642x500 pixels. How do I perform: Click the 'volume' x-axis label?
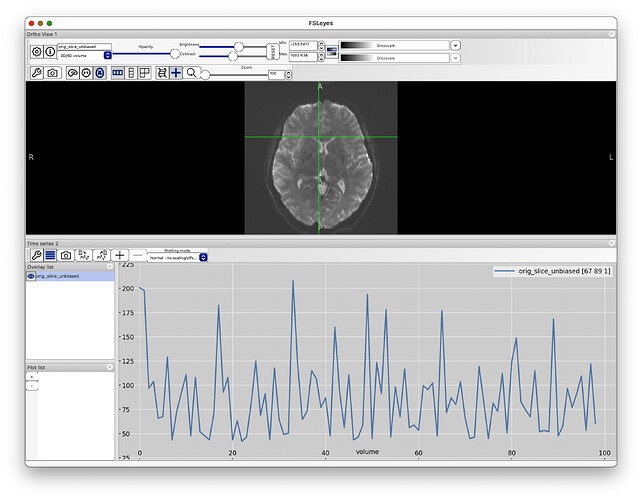click(x=367, y=452)
